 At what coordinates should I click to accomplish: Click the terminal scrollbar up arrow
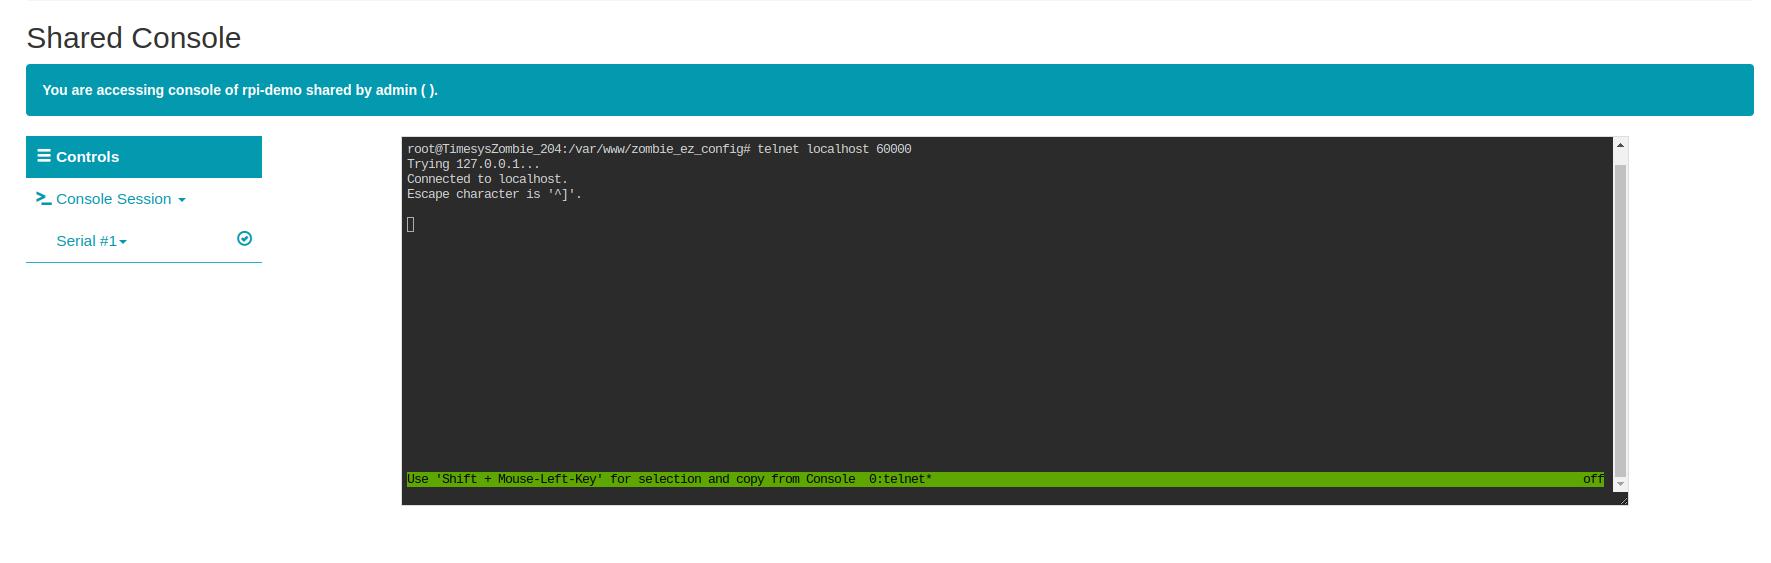[x=1620, y=146]
